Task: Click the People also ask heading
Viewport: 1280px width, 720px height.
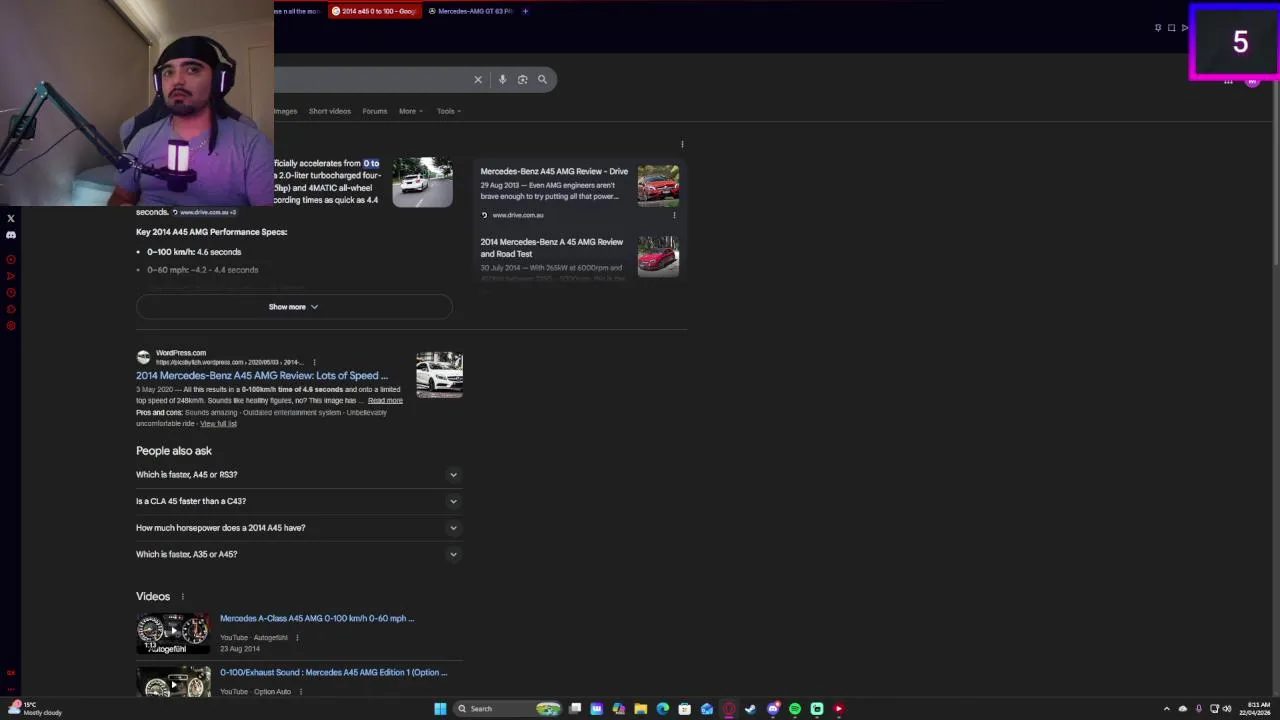Action: pyautogui.click(x=174, y=451)
